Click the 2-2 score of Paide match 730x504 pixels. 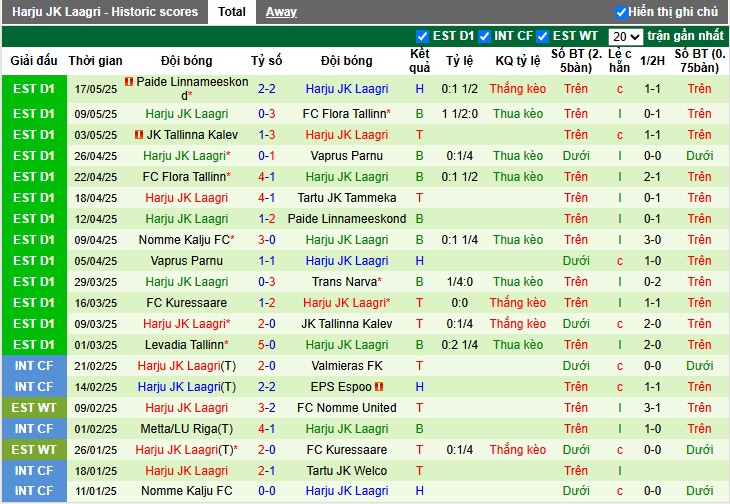click(x=267, y=89)
